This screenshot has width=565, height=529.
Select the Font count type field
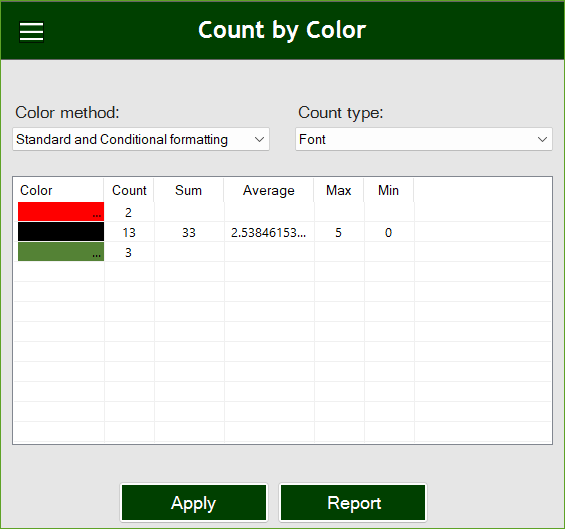point(424,139)
